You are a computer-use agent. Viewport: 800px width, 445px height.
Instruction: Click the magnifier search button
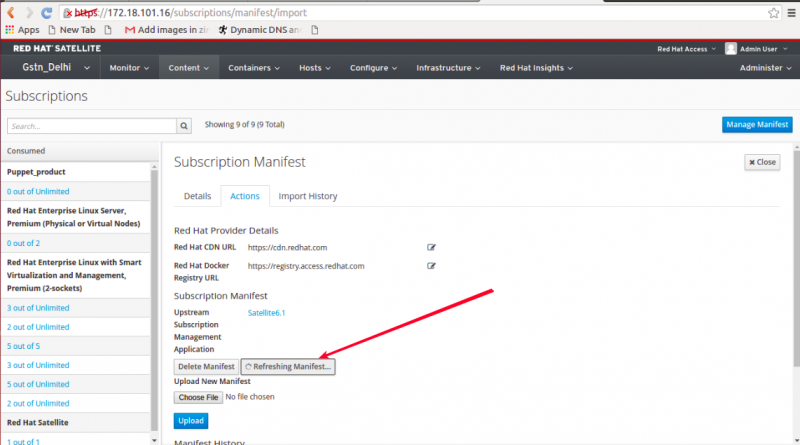point(184,126)
